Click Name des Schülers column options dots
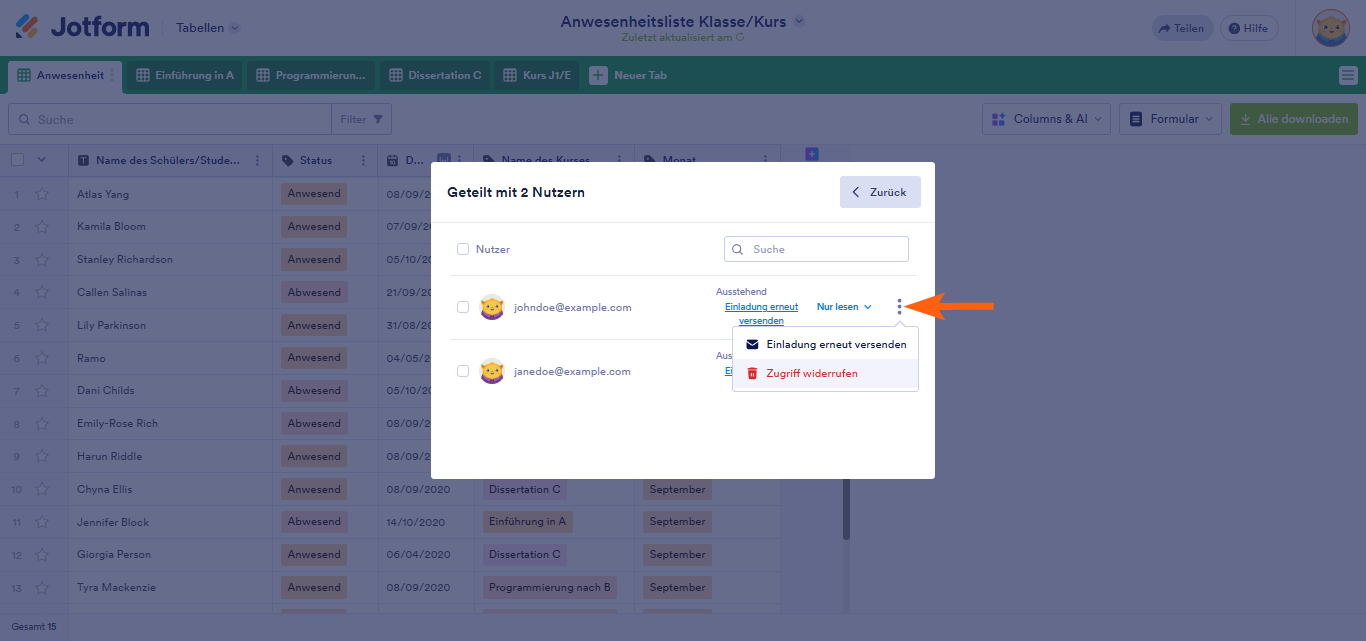The width and height of the screenshot is (1366, 641). click(258, 160)
